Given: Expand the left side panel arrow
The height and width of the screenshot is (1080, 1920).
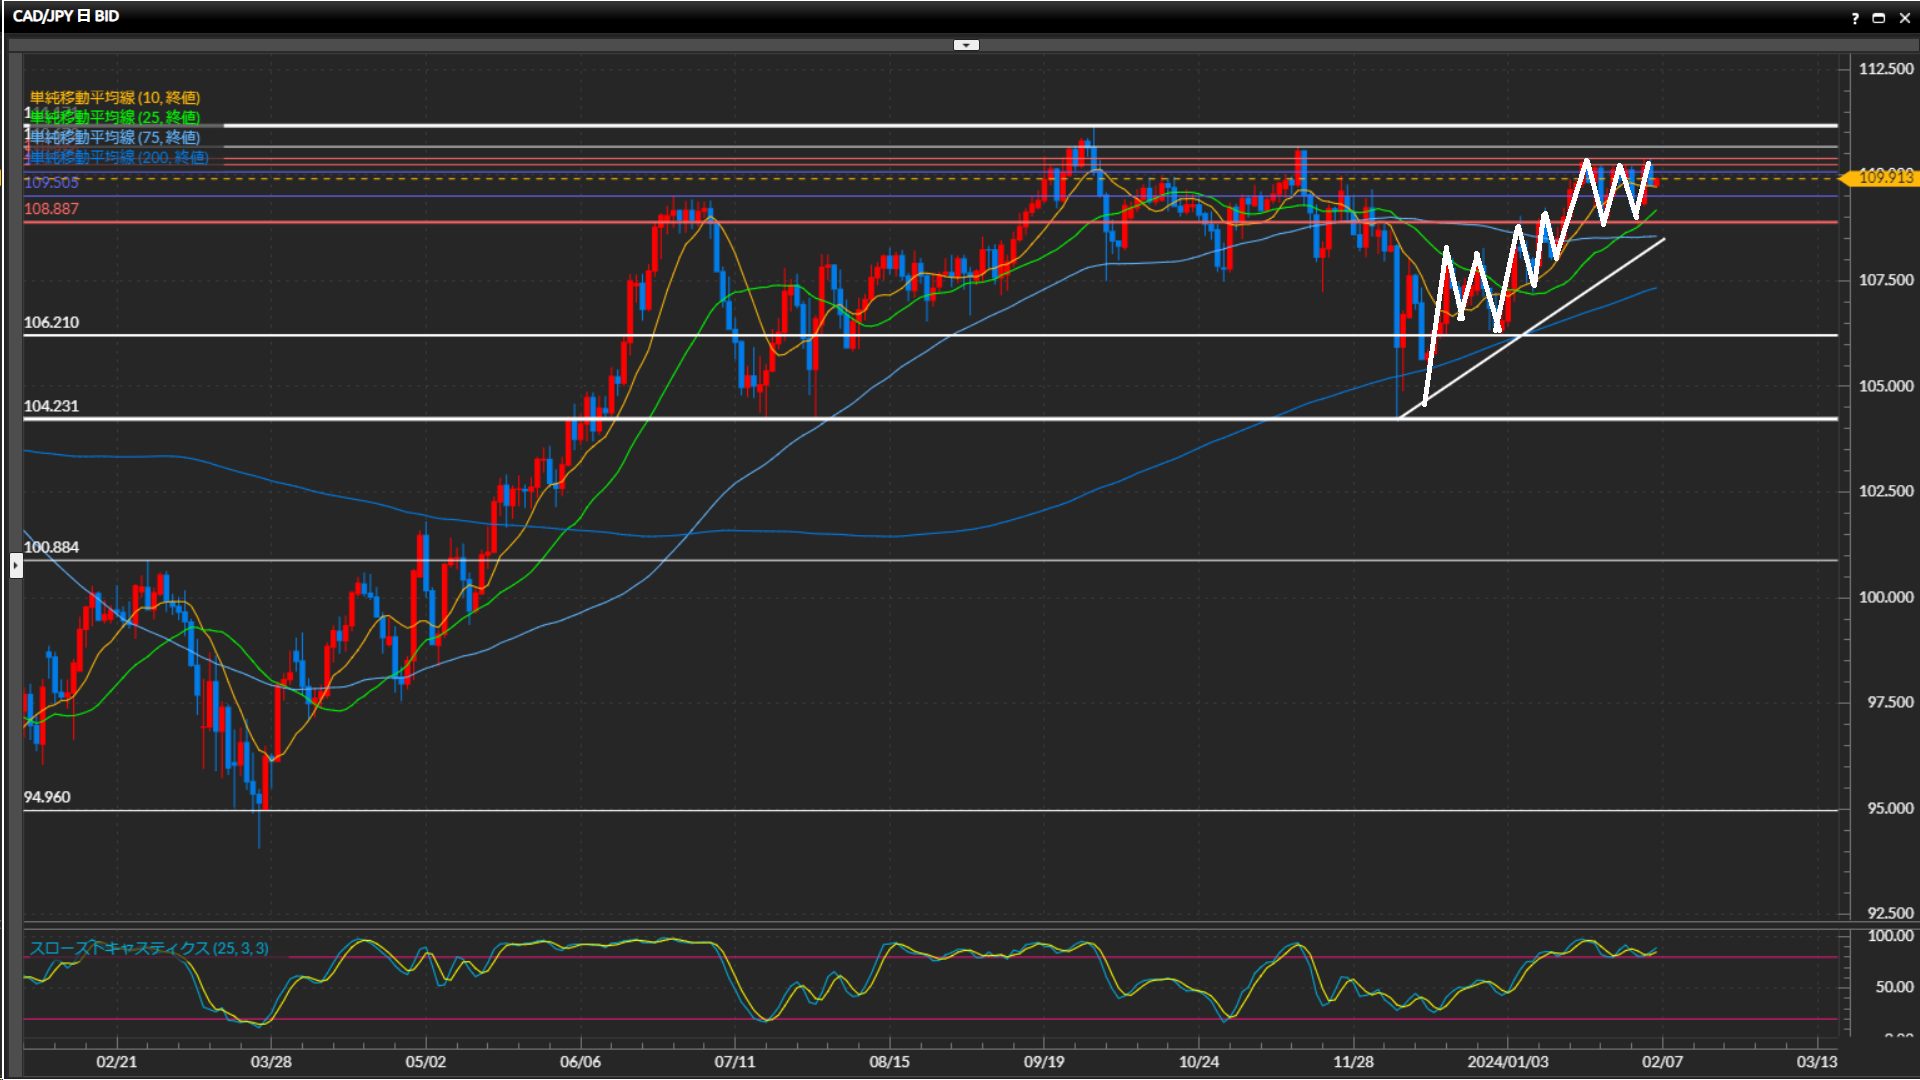Looking at the screenshot, I should tap(16, 566).
